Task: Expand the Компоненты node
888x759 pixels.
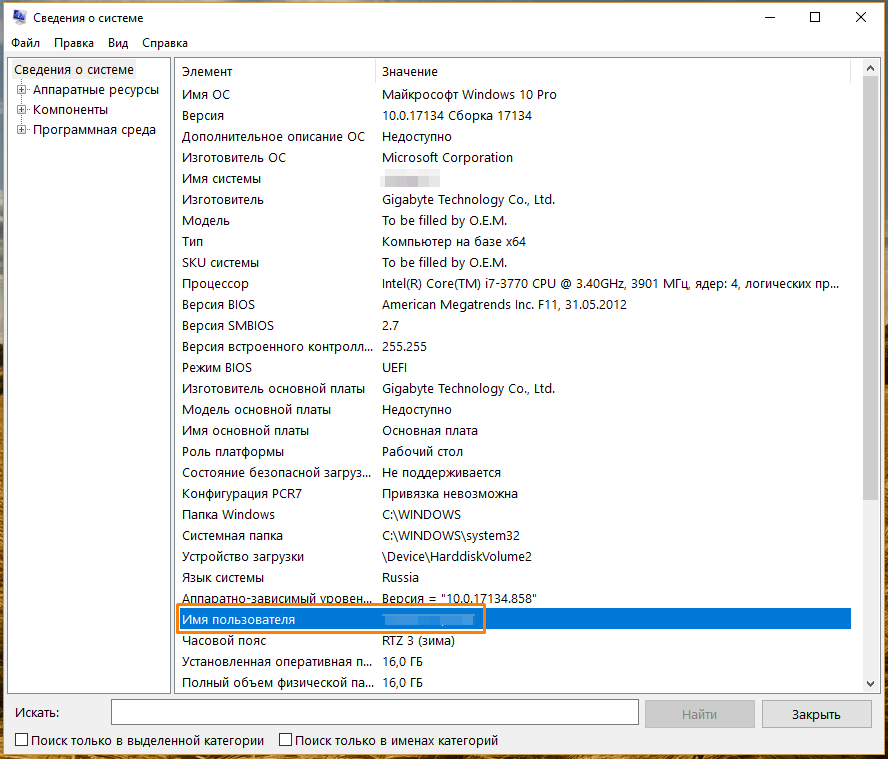Action: pyautogui.click(x=22, y=109)
